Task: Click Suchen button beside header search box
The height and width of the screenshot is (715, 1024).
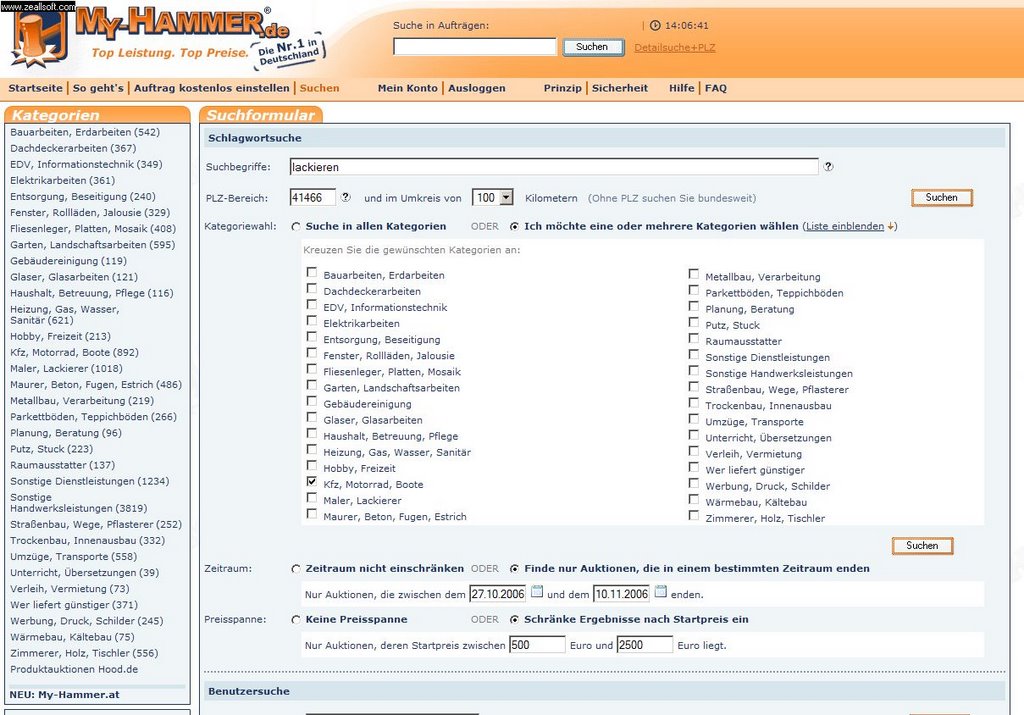Action: (592, 47)
